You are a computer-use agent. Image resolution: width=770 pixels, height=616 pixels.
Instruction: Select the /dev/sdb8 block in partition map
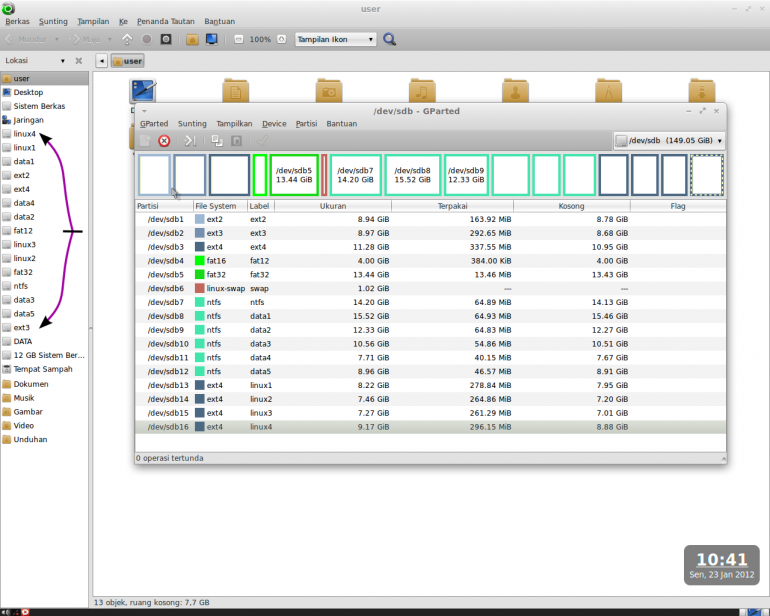click(412, 175)
